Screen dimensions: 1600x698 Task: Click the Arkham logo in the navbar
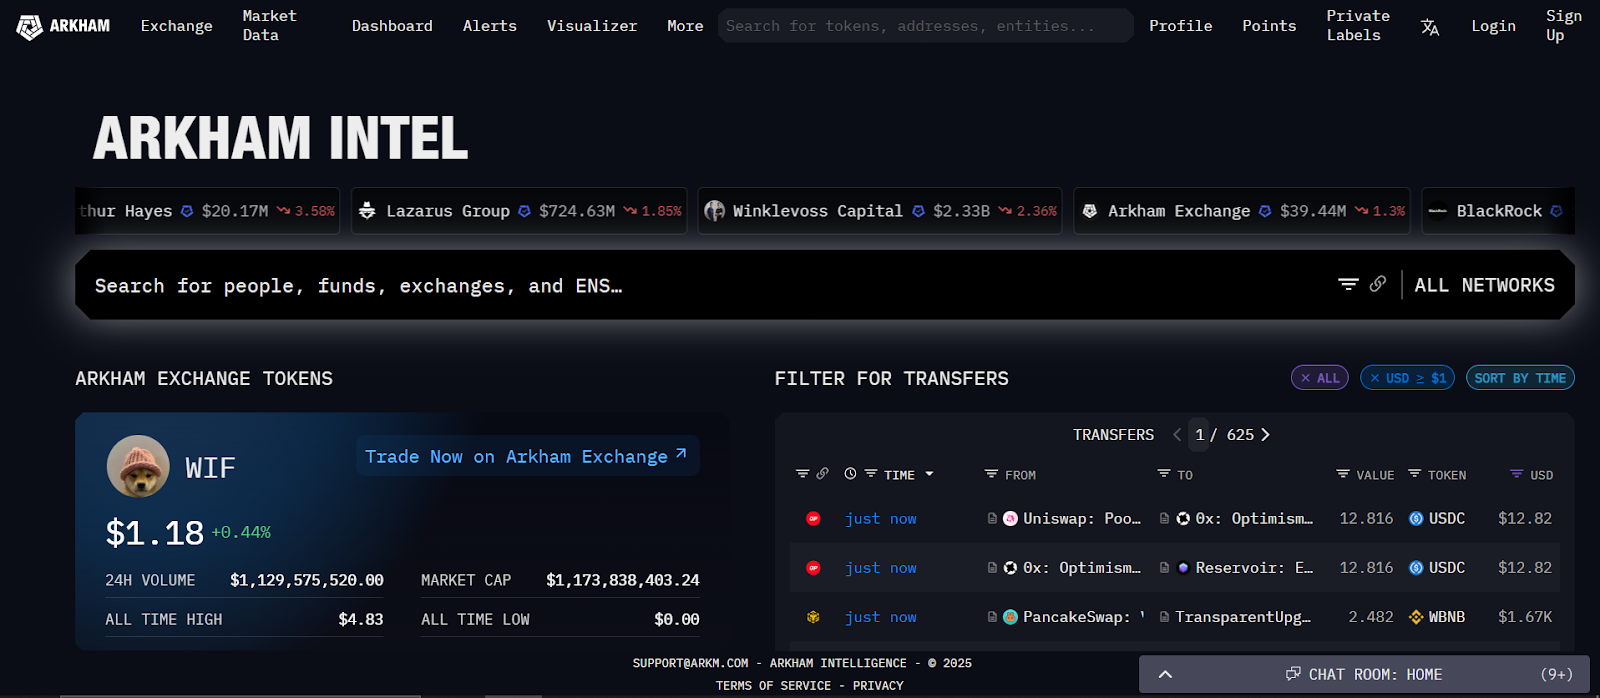[63, 26]
